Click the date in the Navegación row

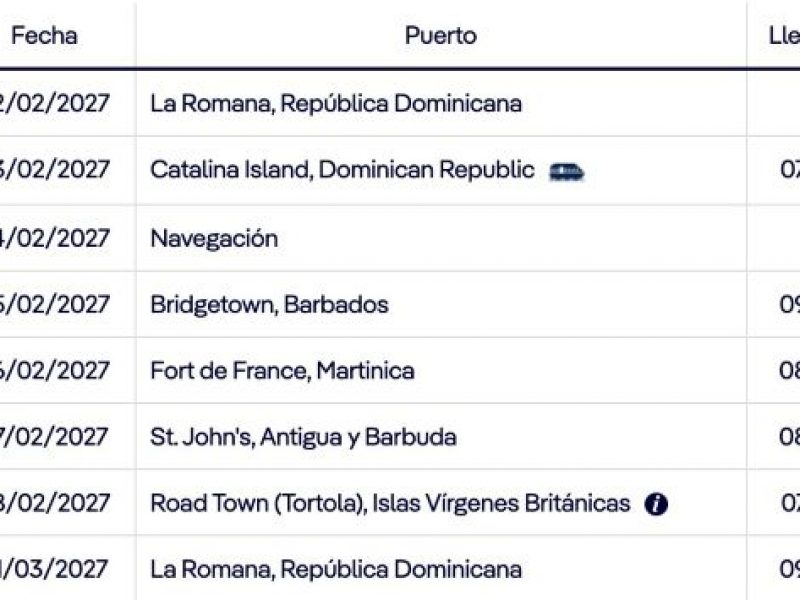tap(54, 238)
